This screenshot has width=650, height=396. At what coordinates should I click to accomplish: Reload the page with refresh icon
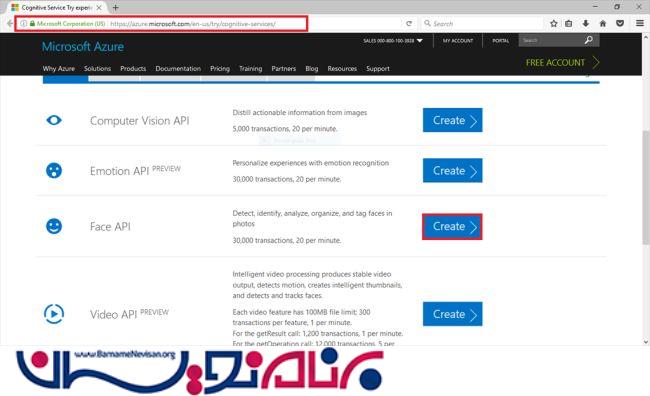point(409,24)
